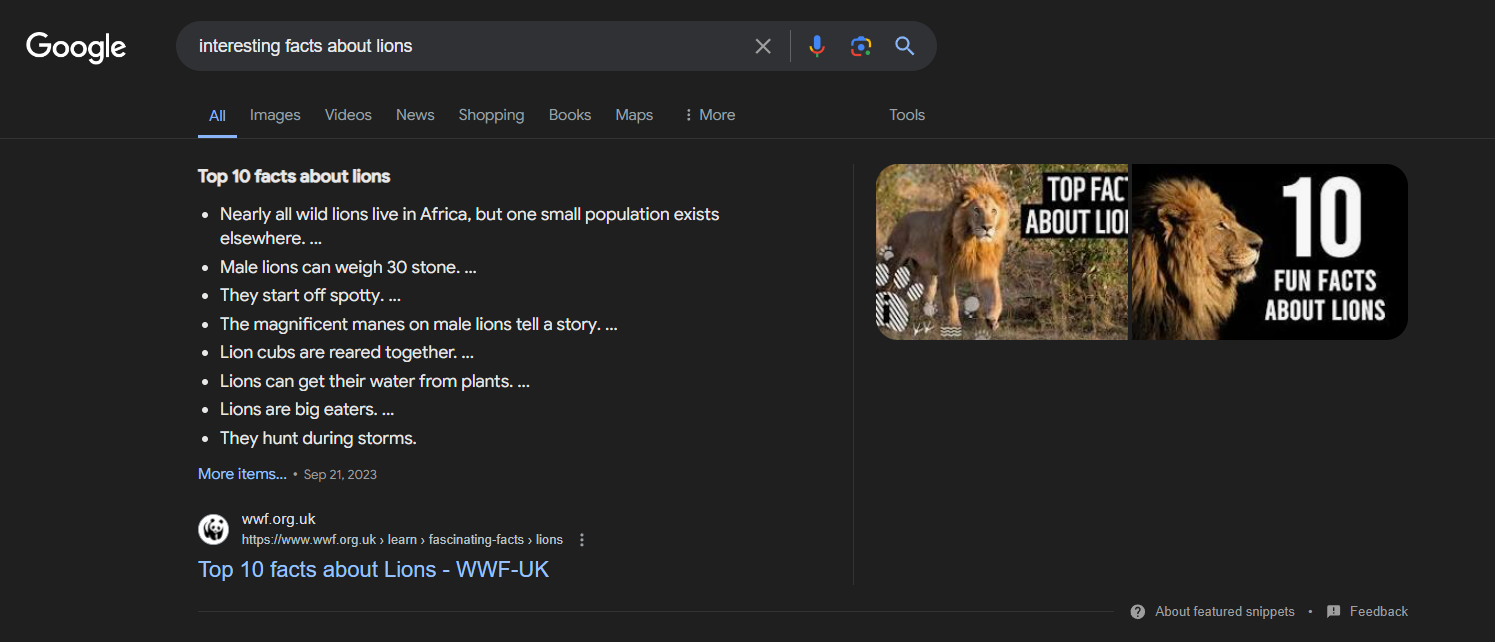Click About featured snippets help icon
This screenshot has height=642, width=1495.
click(x=1138, y=612)
